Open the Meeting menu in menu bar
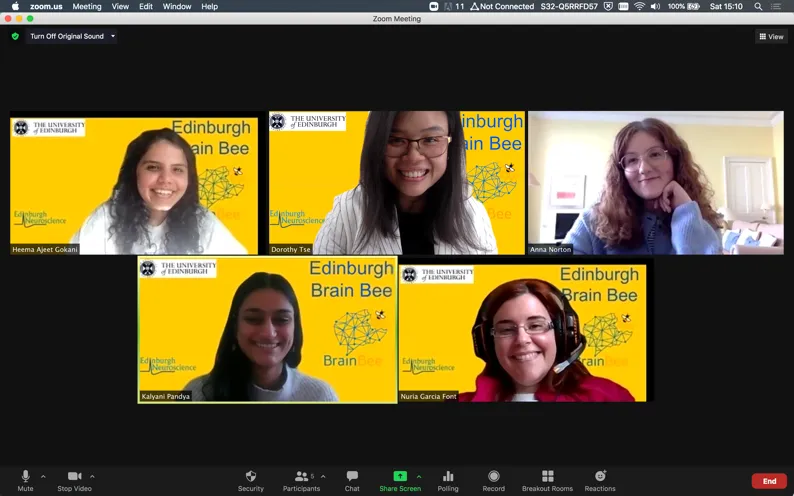Screen dimensions: 794x496 tap(86, 6)
